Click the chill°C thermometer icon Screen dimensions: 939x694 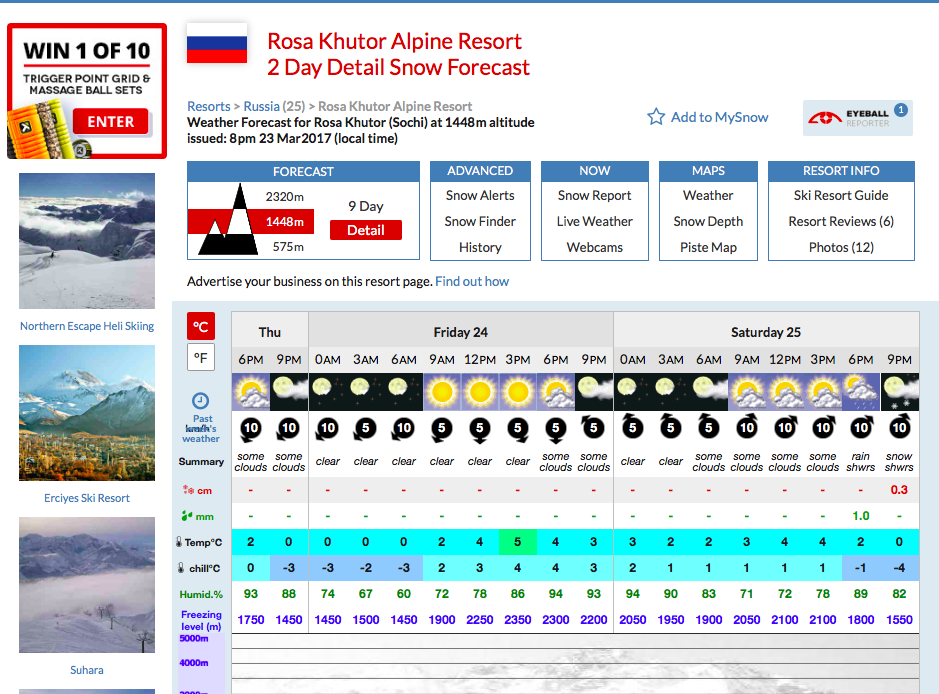pos(181,568)
